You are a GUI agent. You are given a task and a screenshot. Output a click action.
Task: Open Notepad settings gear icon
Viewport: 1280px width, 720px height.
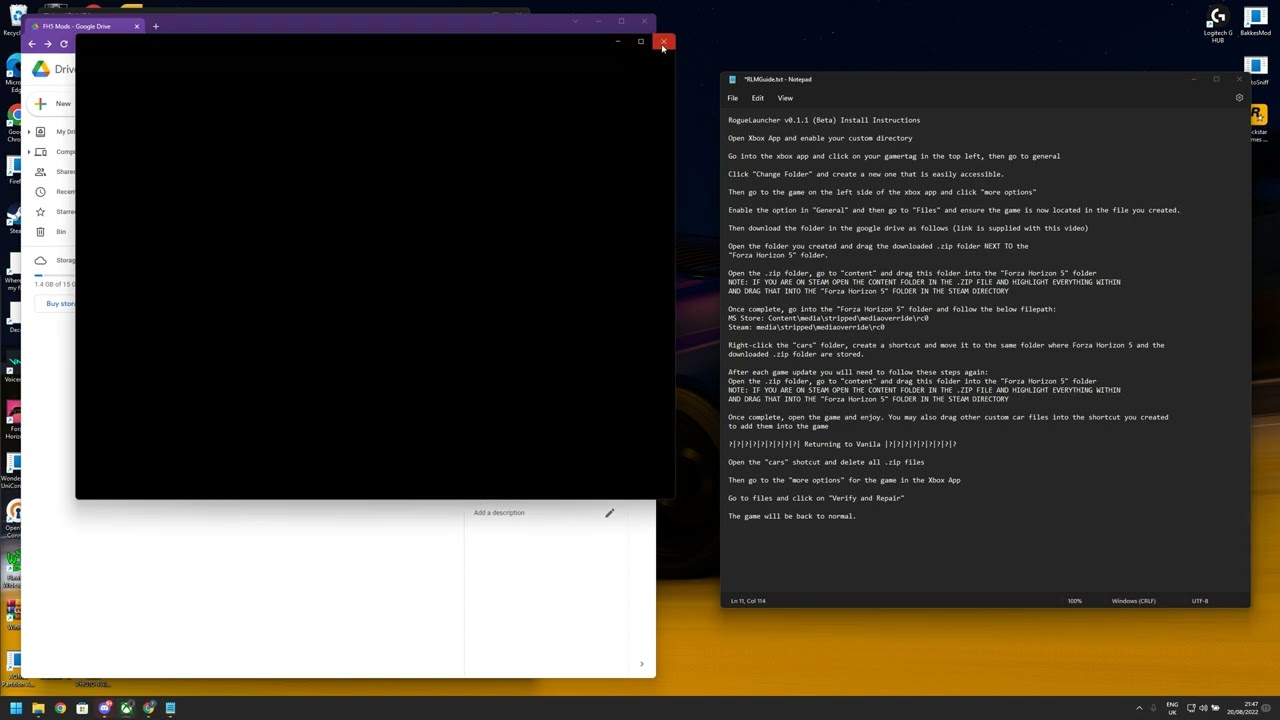(x=1239, y=98)
